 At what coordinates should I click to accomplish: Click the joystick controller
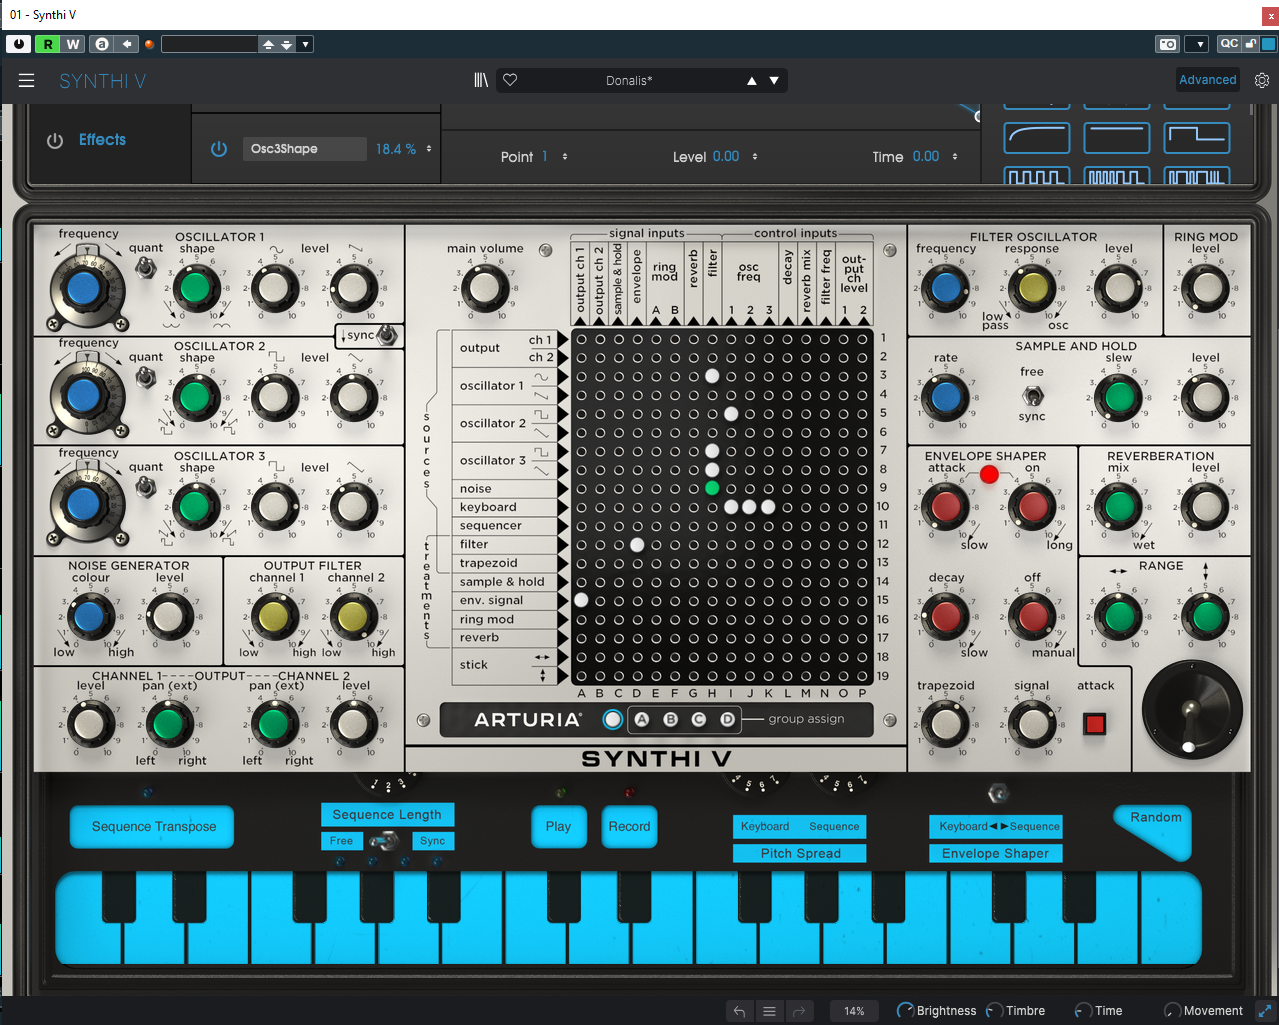coord(1192,712)
